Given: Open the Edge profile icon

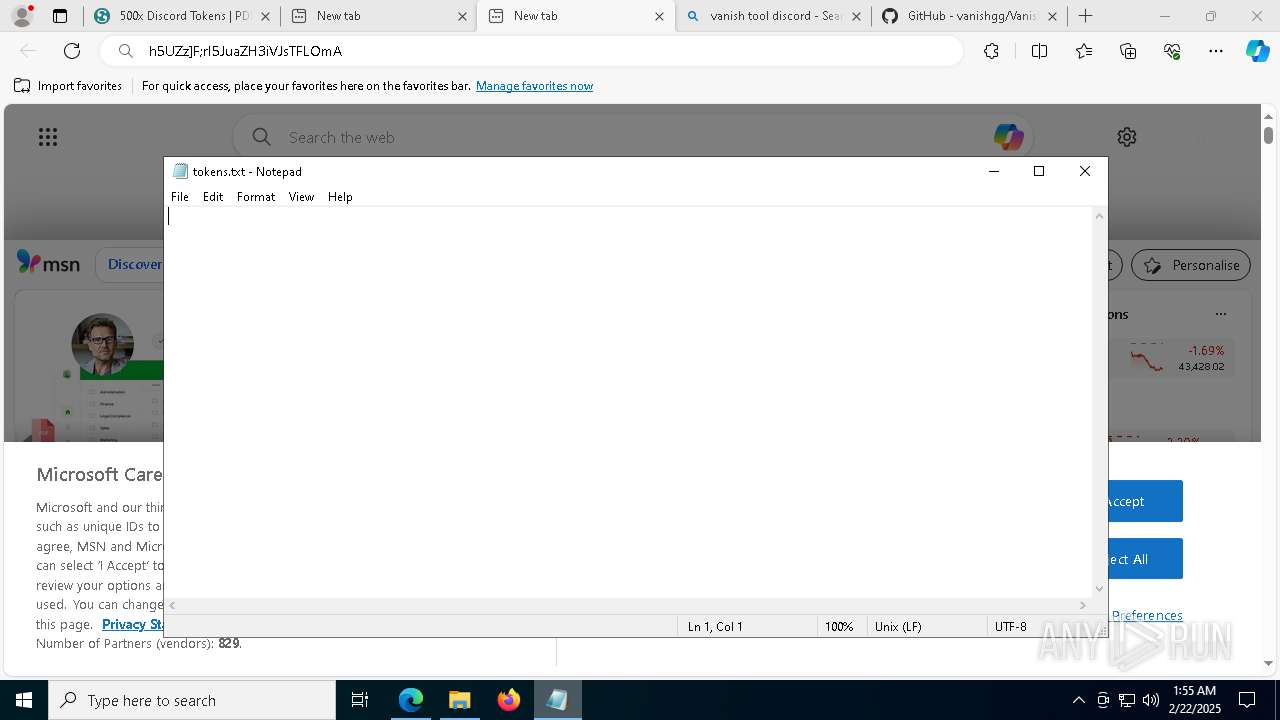Looking at the screenshot, I should (x=22, y=16).
